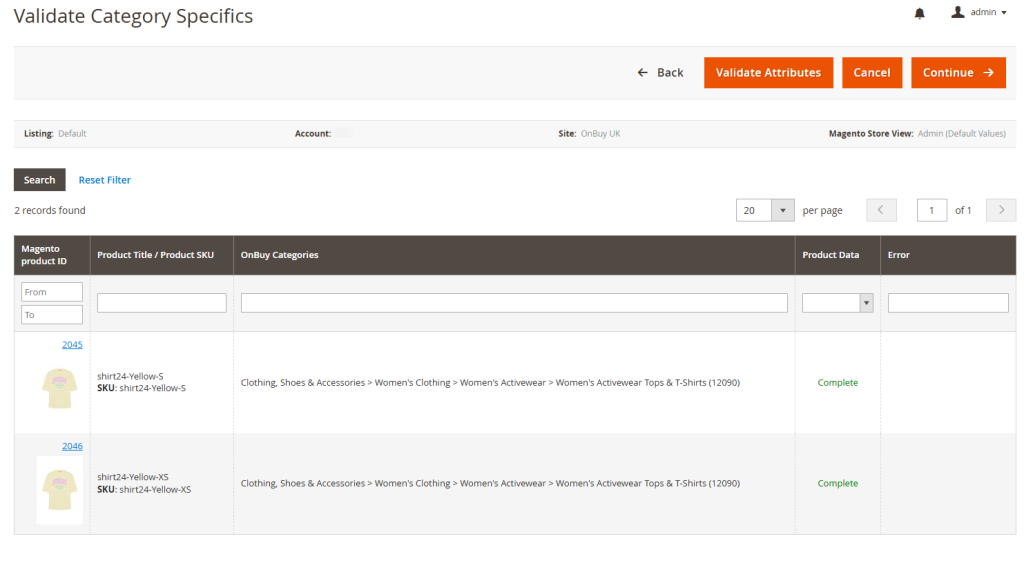1024x563 pixels.
Task: Click the product ID To filter field
Action: click(52, 315)
